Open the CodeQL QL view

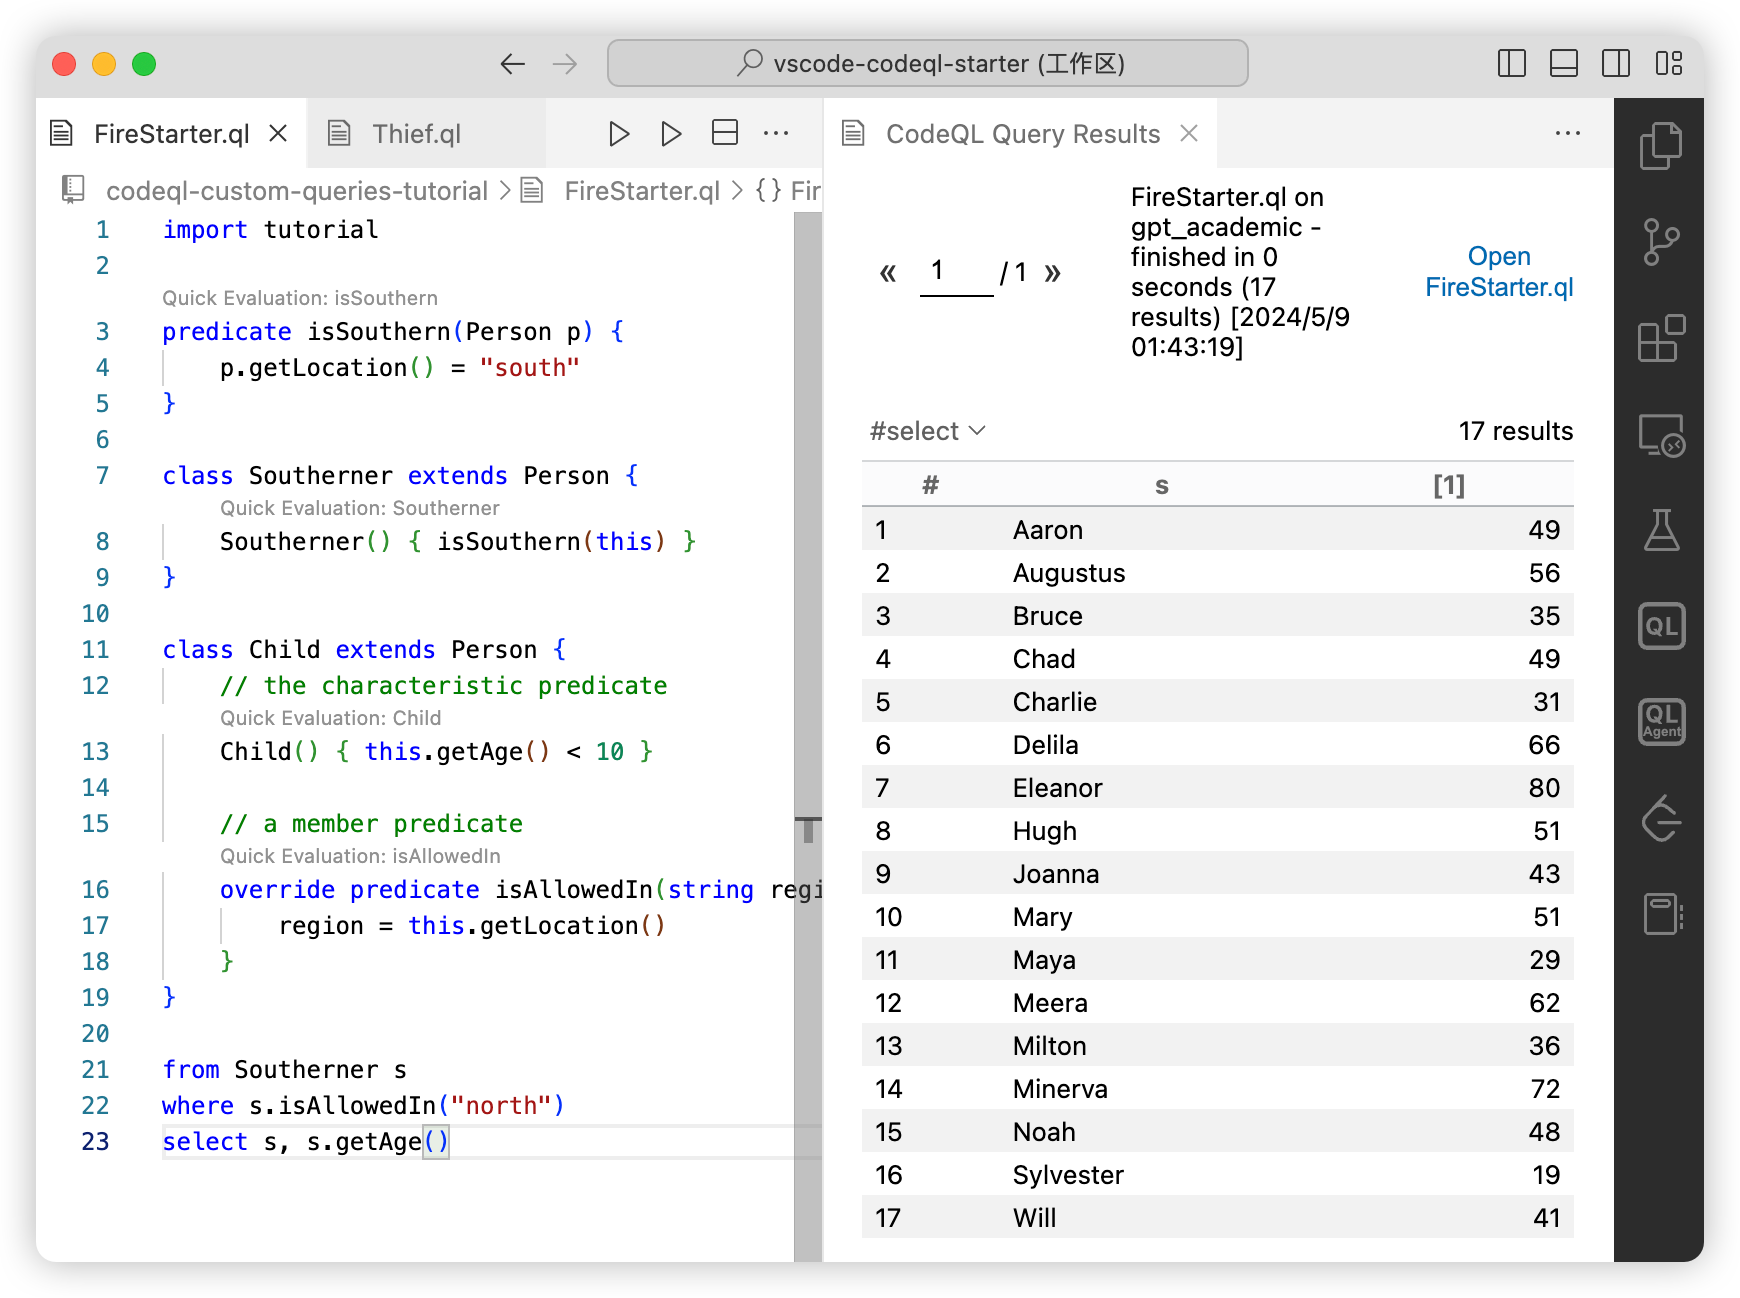(x=1661, y=626)
